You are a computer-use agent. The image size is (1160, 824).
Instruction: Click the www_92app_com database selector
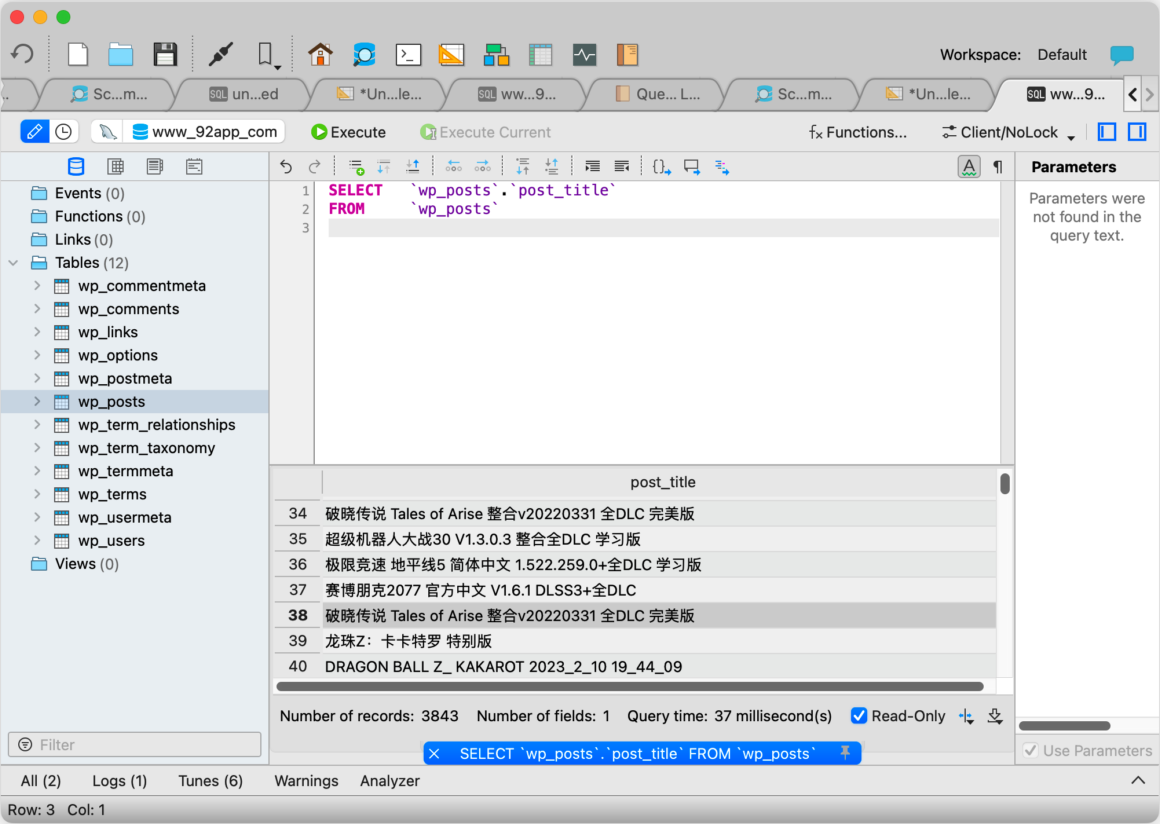click(205, 132)
